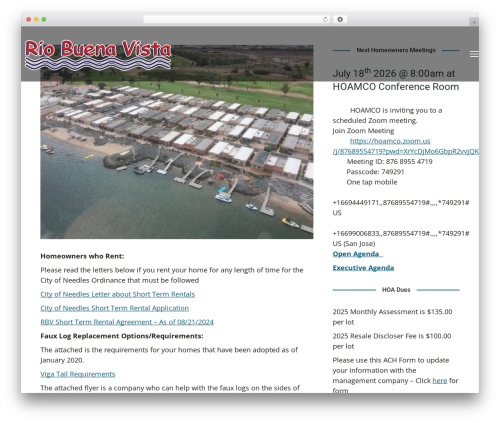Image resolution: width=500 pixels, height=423 pixels.
Task: Click '2025 Monthly Assessment is $135.00' text
Action: coord(392,312)
